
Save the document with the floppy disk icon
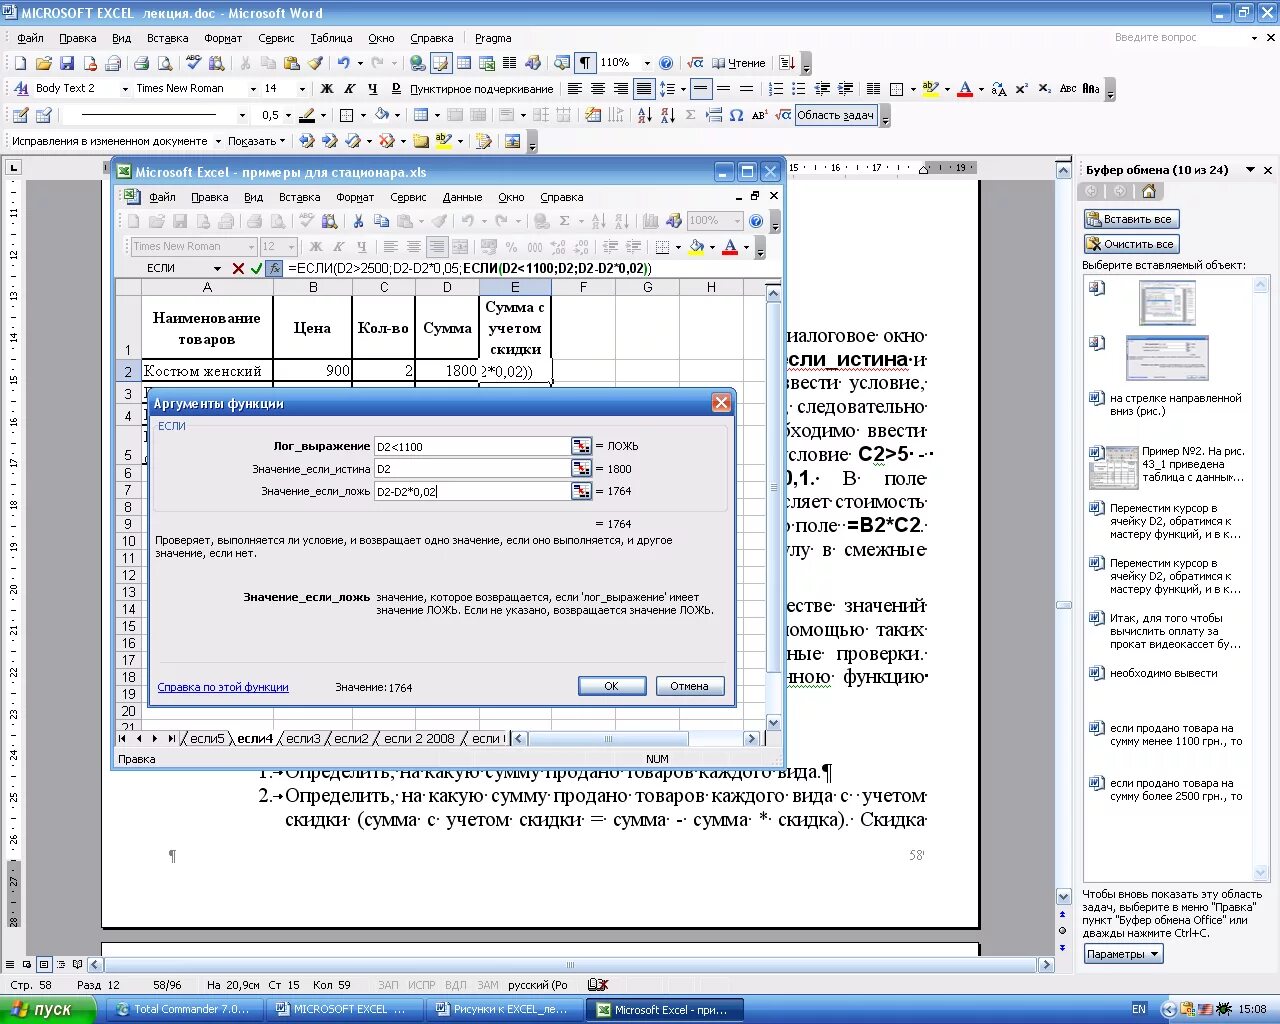[66, 63]
